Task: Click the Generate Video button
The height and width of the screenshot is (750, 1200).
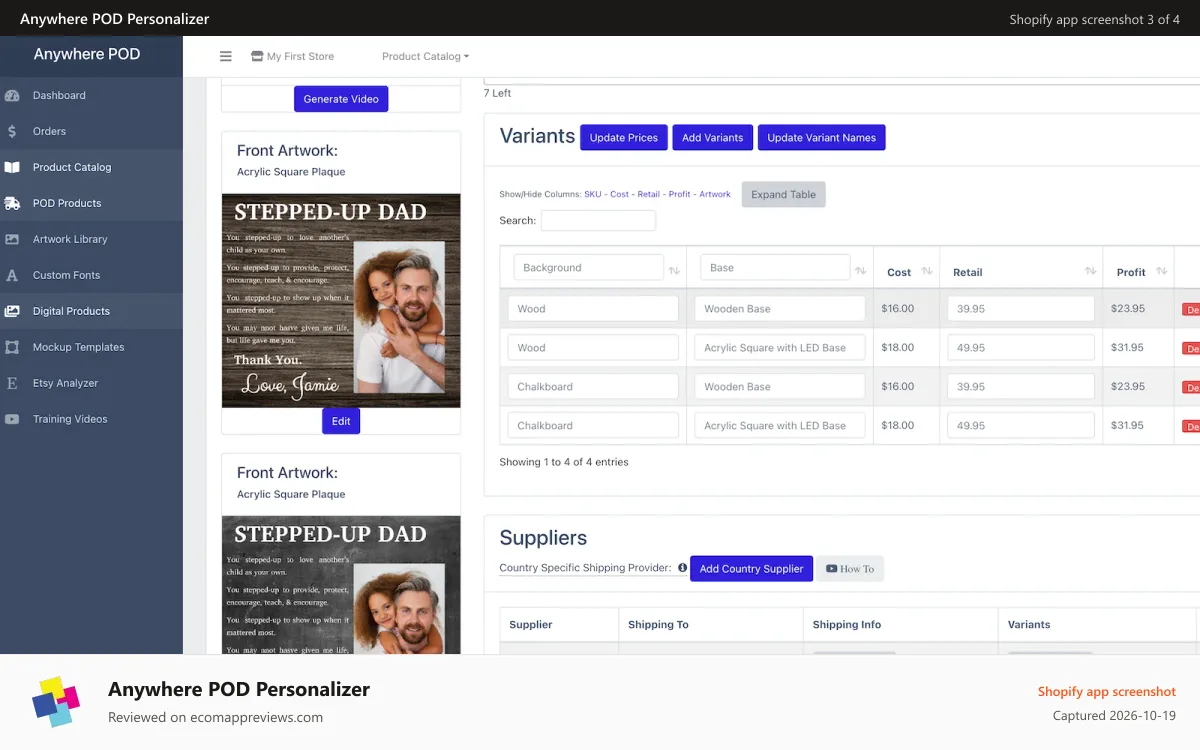Action: 341,99
